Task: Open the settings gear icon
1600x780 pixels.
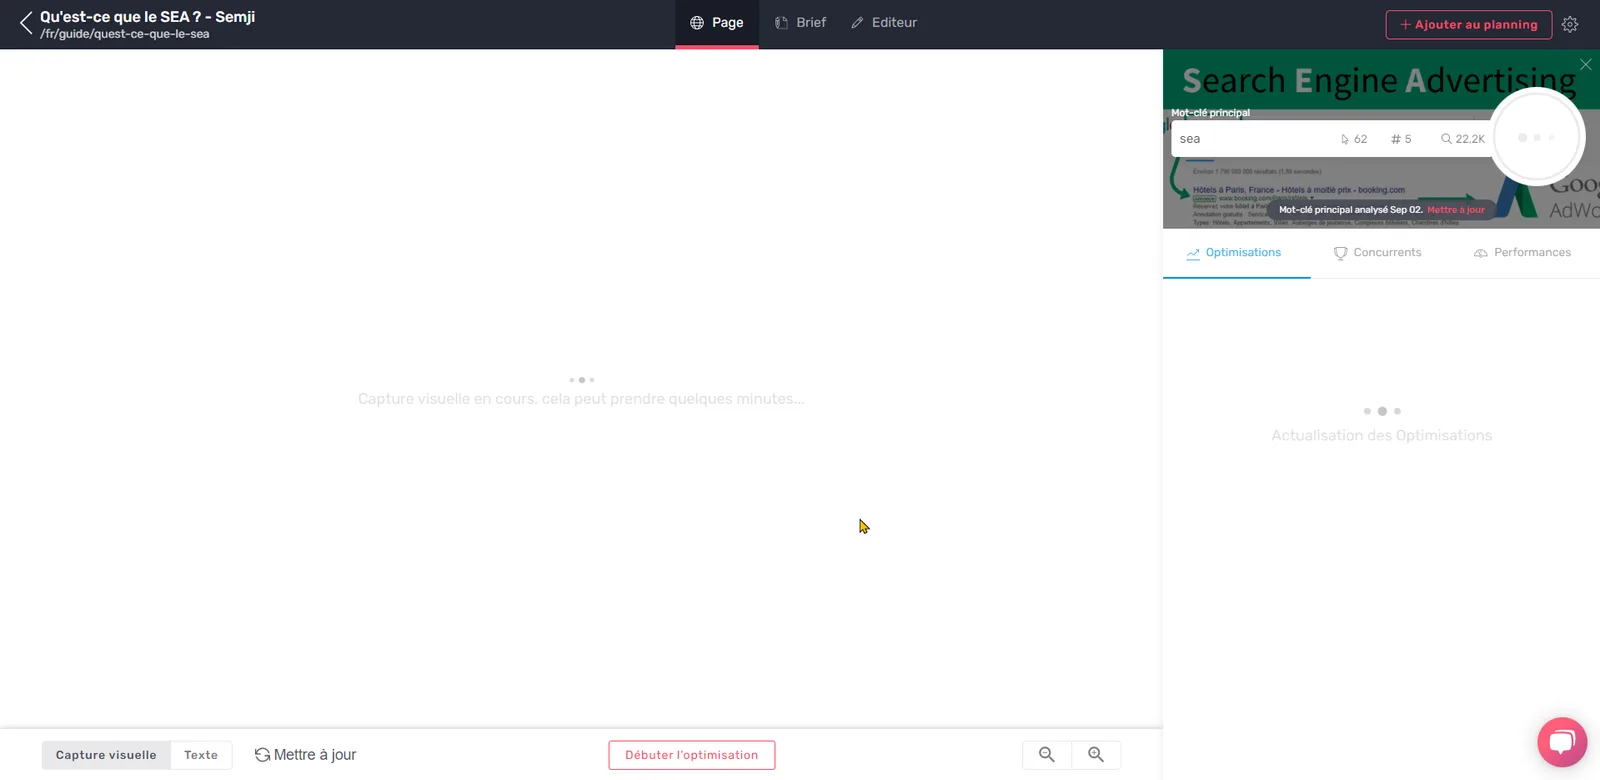Action: tap(1570, 24)
